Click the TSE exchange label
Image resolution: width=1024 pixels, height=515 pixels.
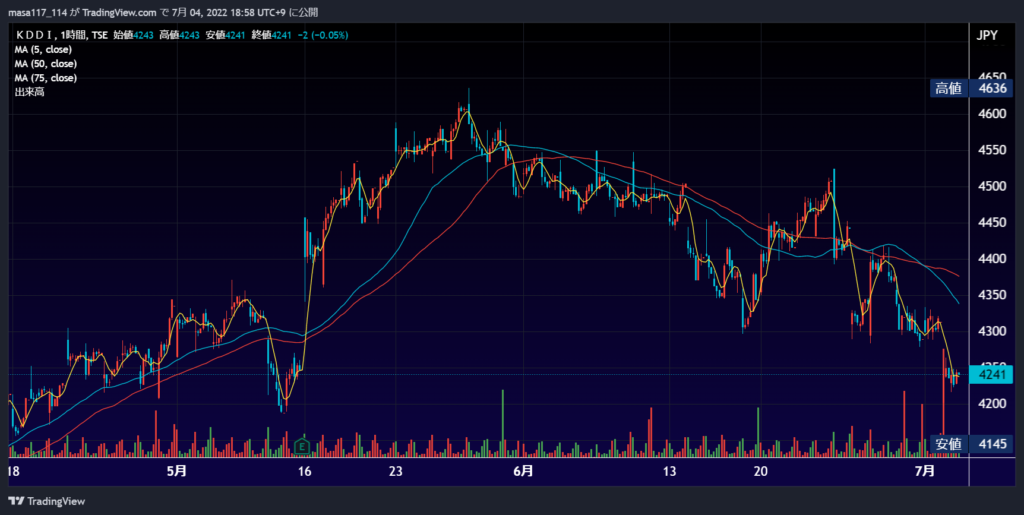tap(99, 36)
